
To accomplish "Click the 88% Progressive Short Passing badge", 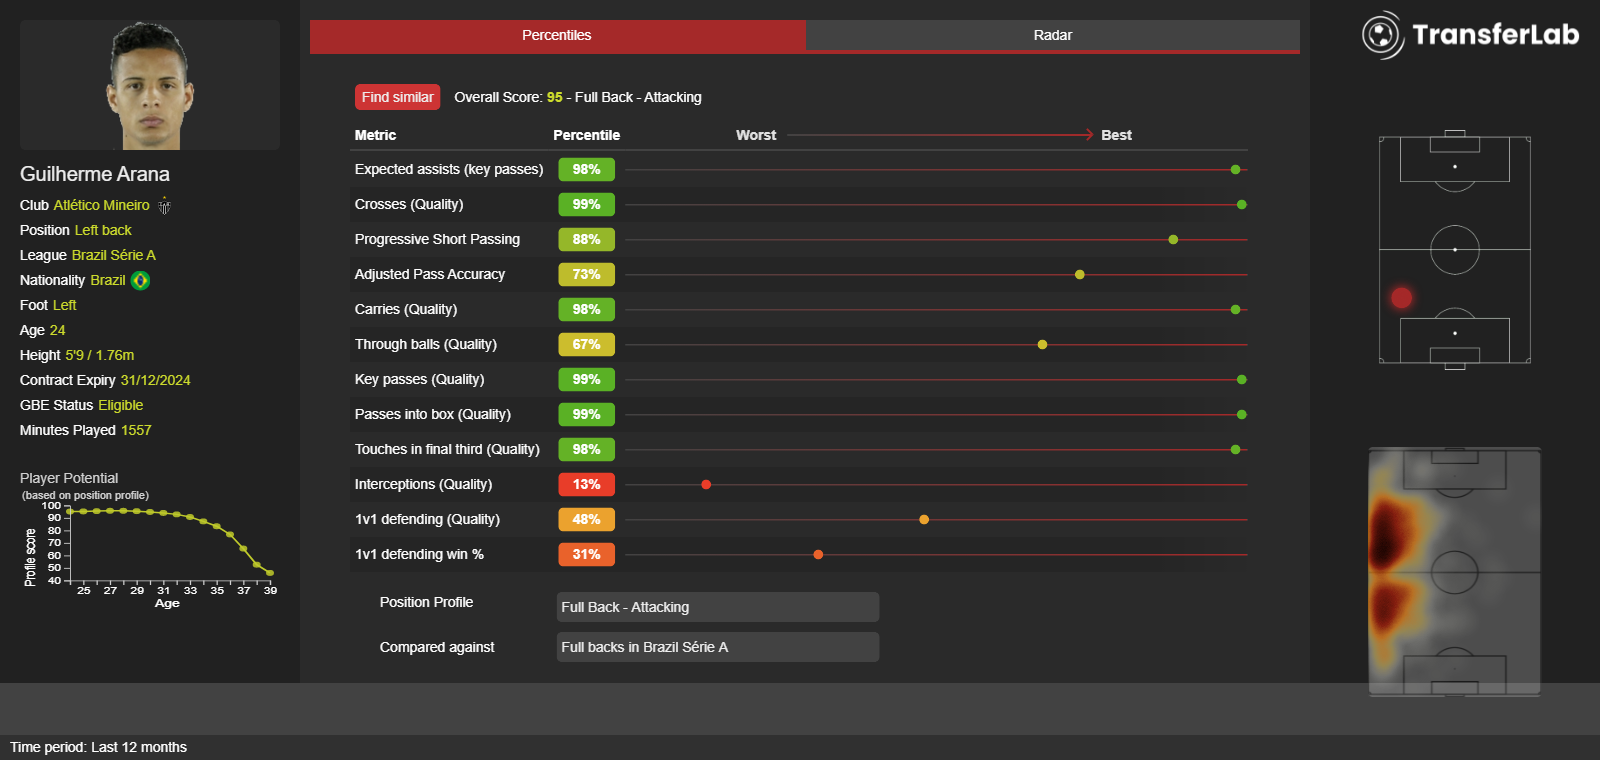I will pyautogui.click(x=586, y=240).
